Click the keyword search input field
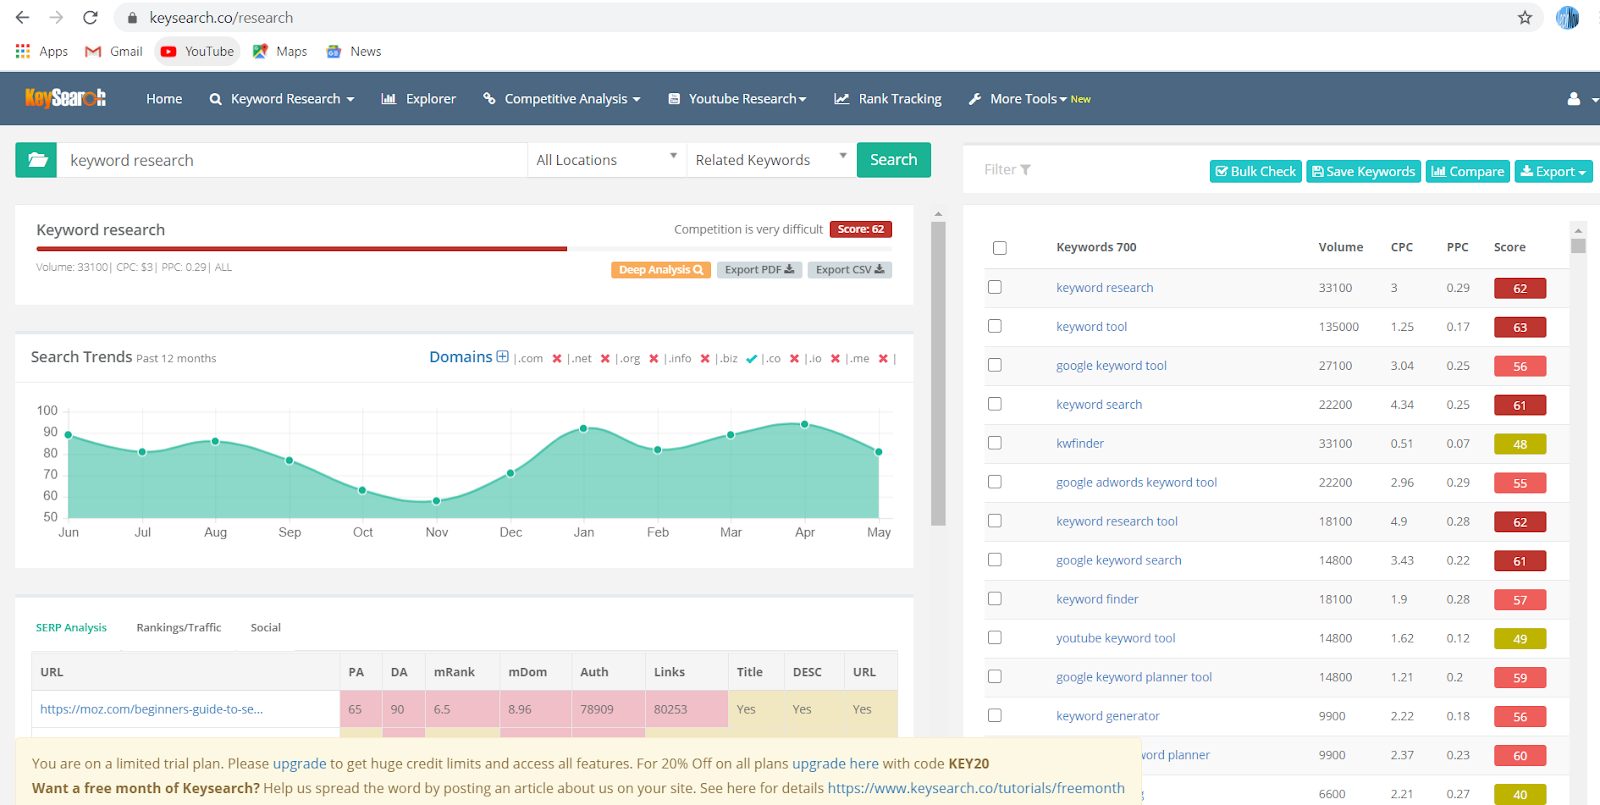This screenshot has width=1600, height=805. (x=292, y=160)
